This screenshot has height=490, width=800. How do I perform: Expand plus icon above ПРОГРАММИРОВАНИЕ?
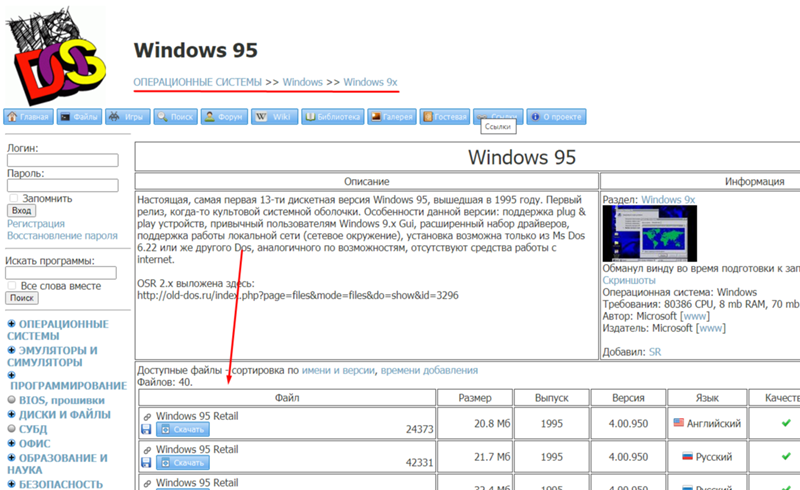point(12,375)
